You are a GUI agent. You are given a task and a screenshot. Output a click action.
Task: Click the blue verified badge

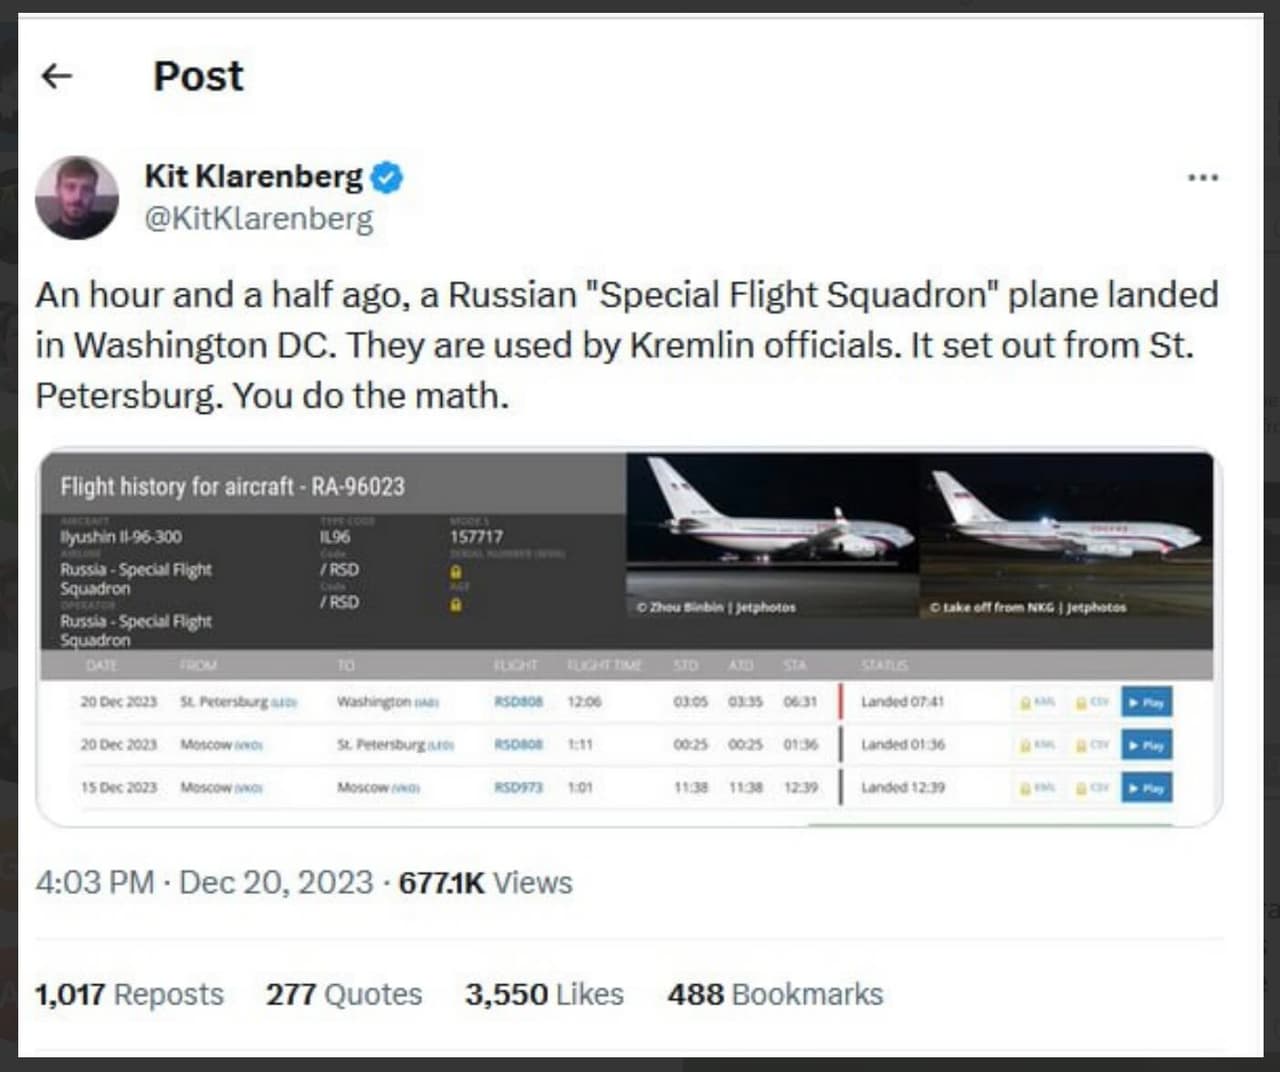(387, 177)
